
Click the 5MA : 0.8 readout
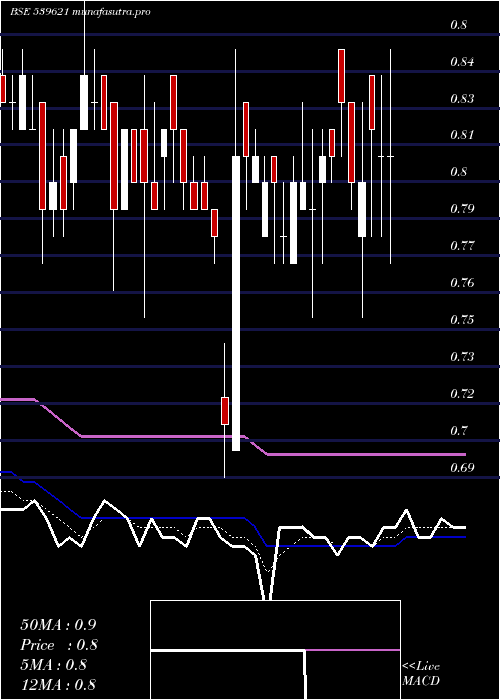(53, 665)
